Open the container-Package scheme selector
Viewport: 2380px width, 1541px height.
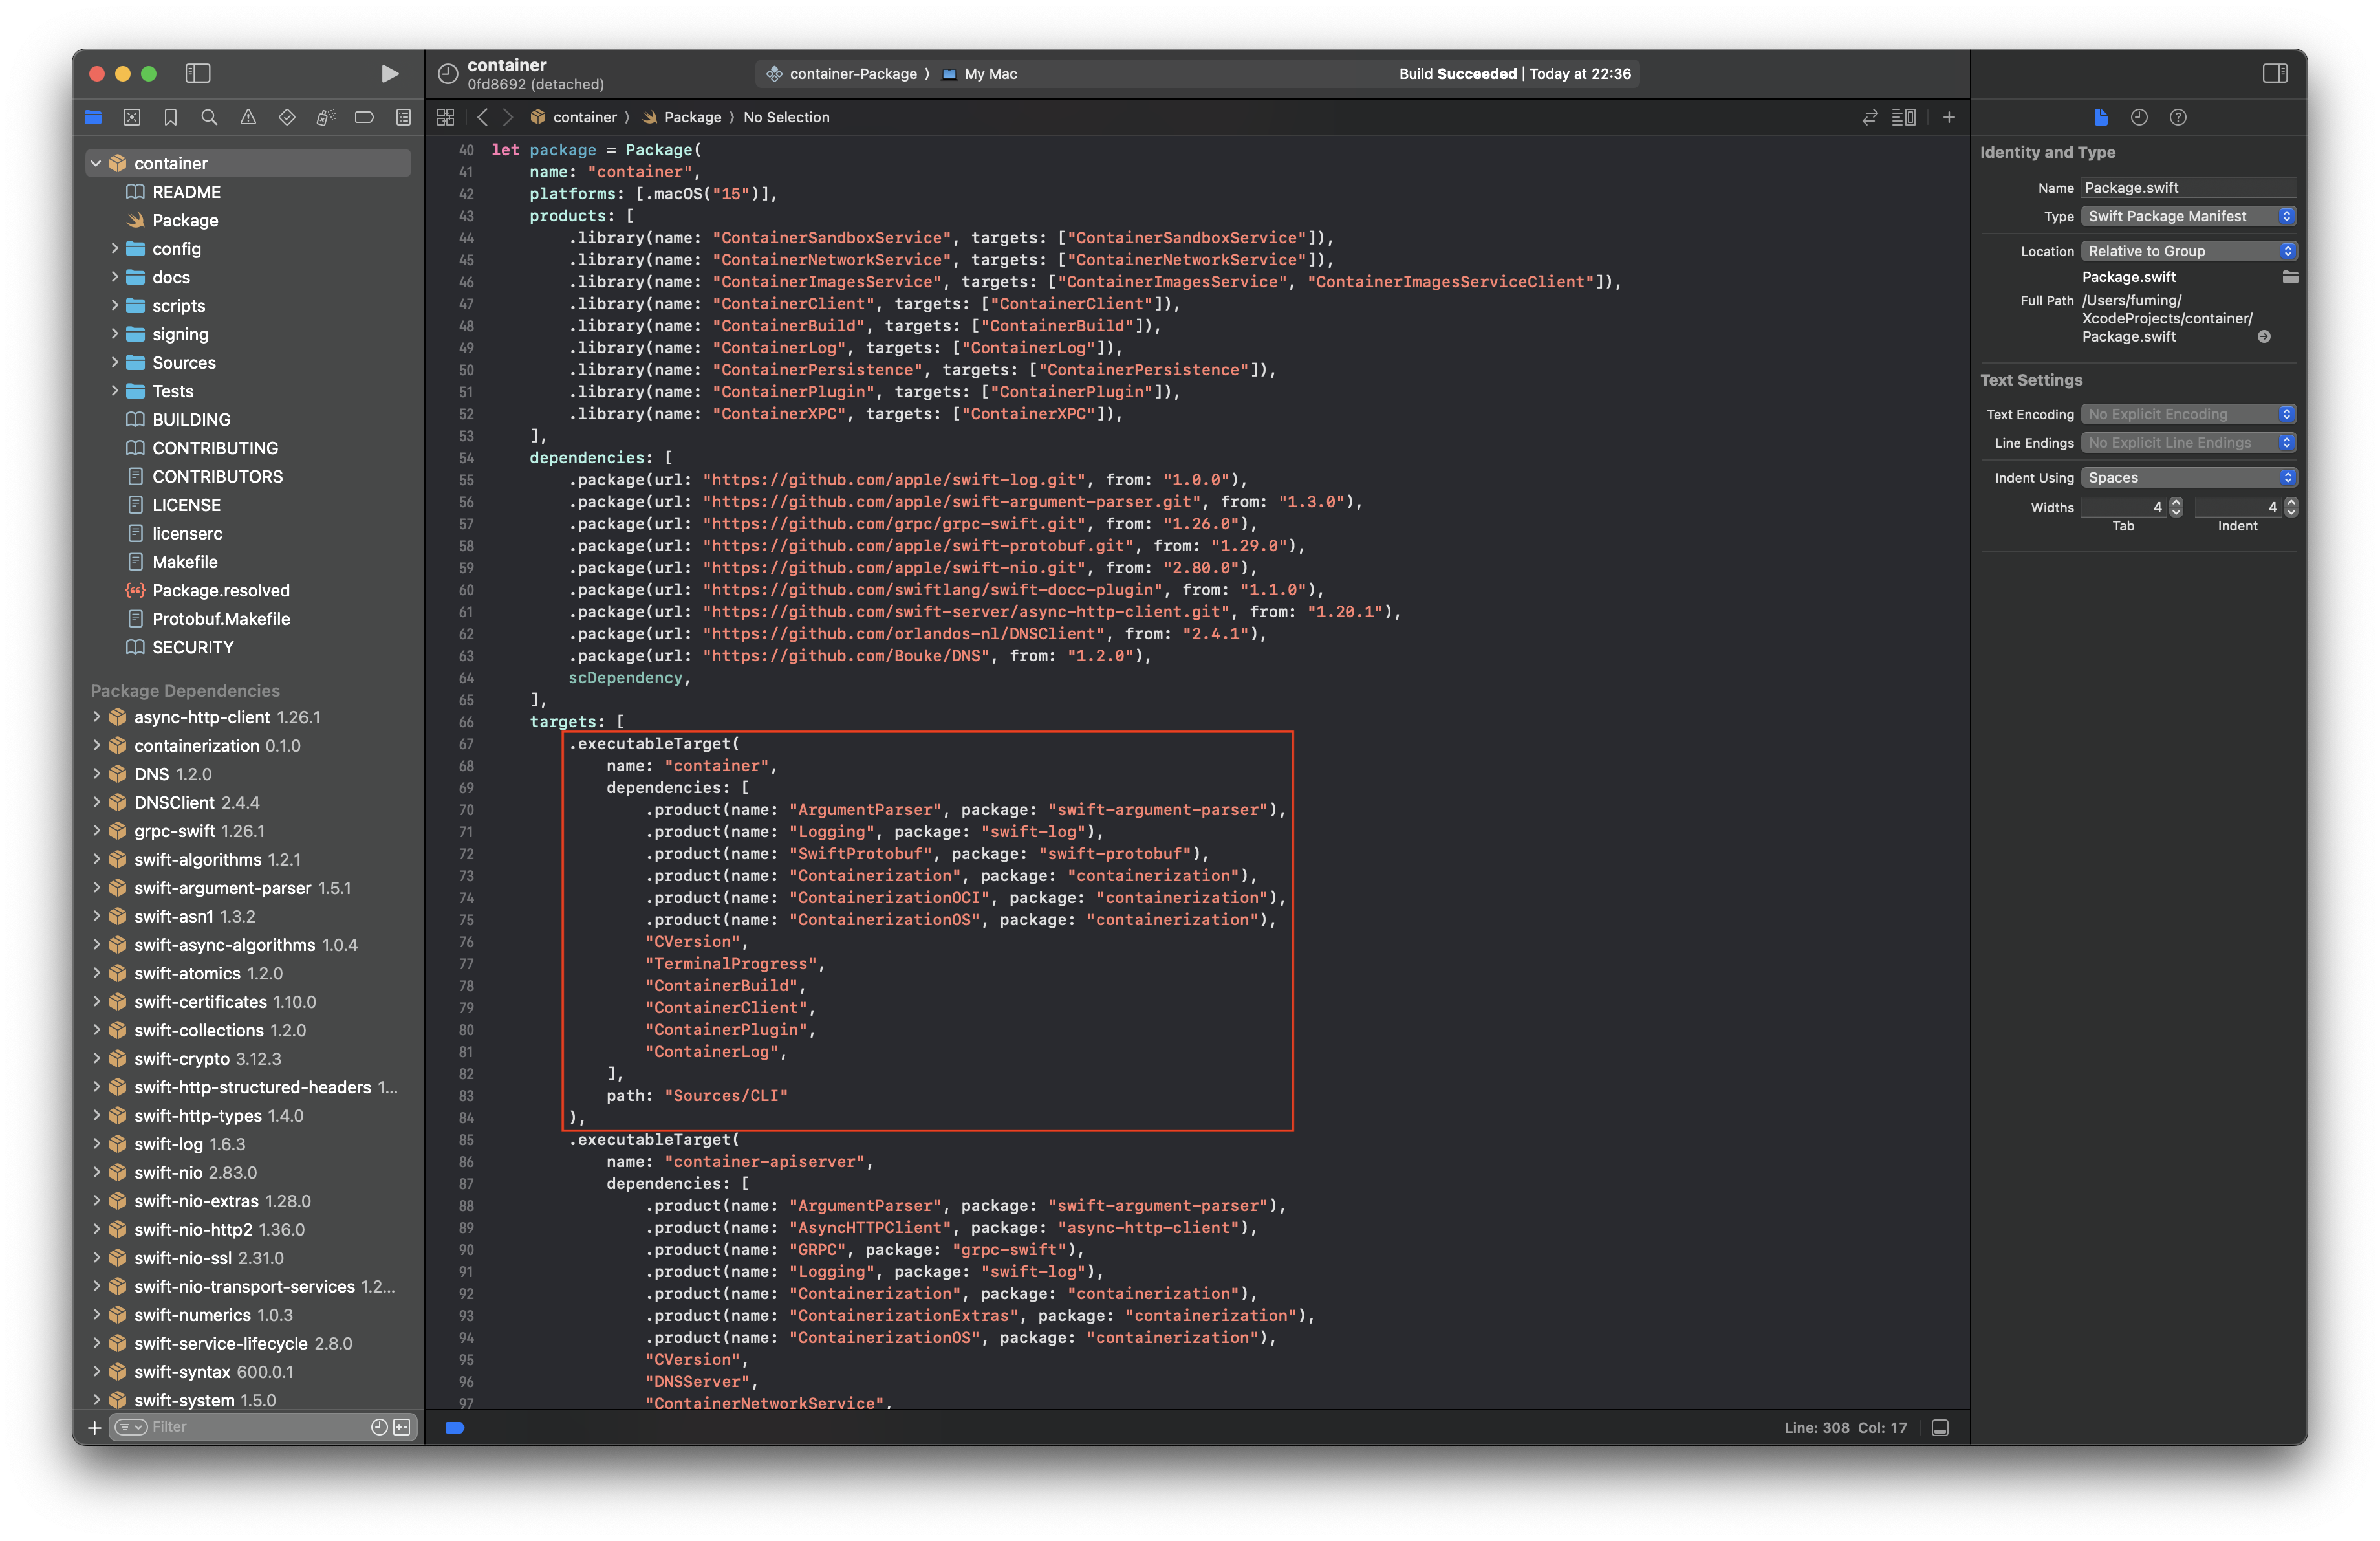click(x=841, y=74)
